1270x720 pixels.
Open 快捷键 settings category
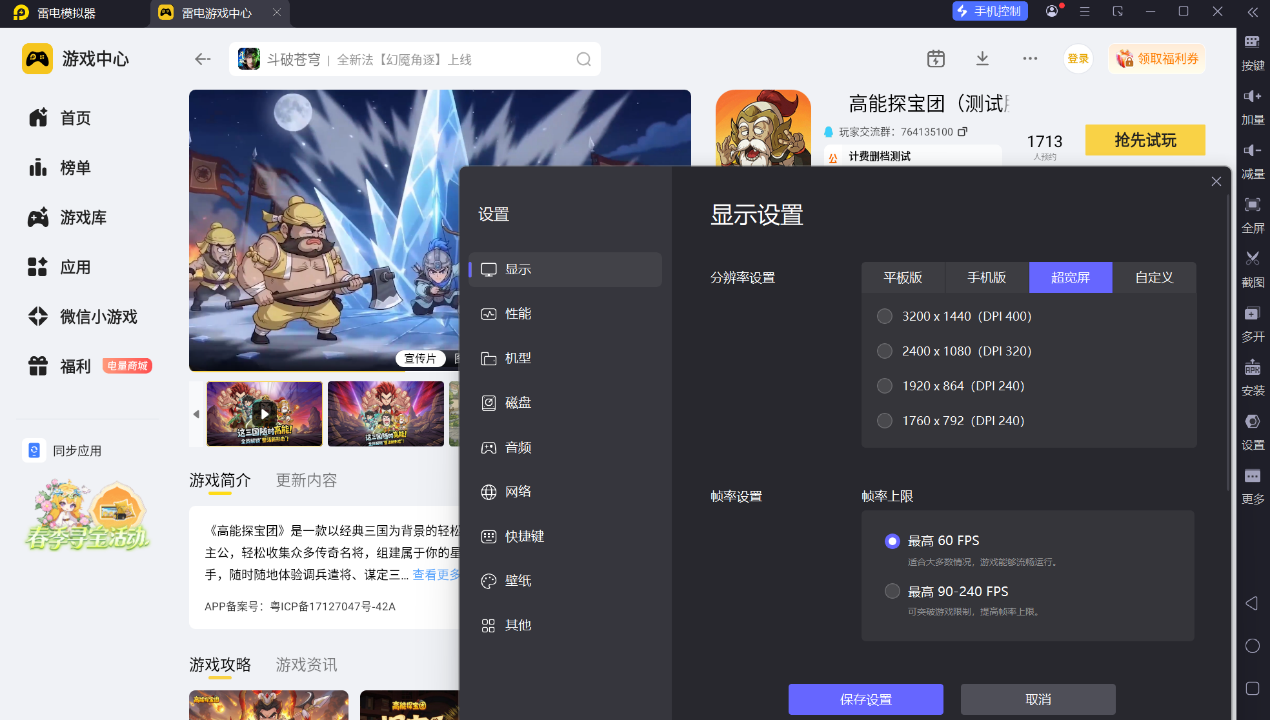(565, 536)
